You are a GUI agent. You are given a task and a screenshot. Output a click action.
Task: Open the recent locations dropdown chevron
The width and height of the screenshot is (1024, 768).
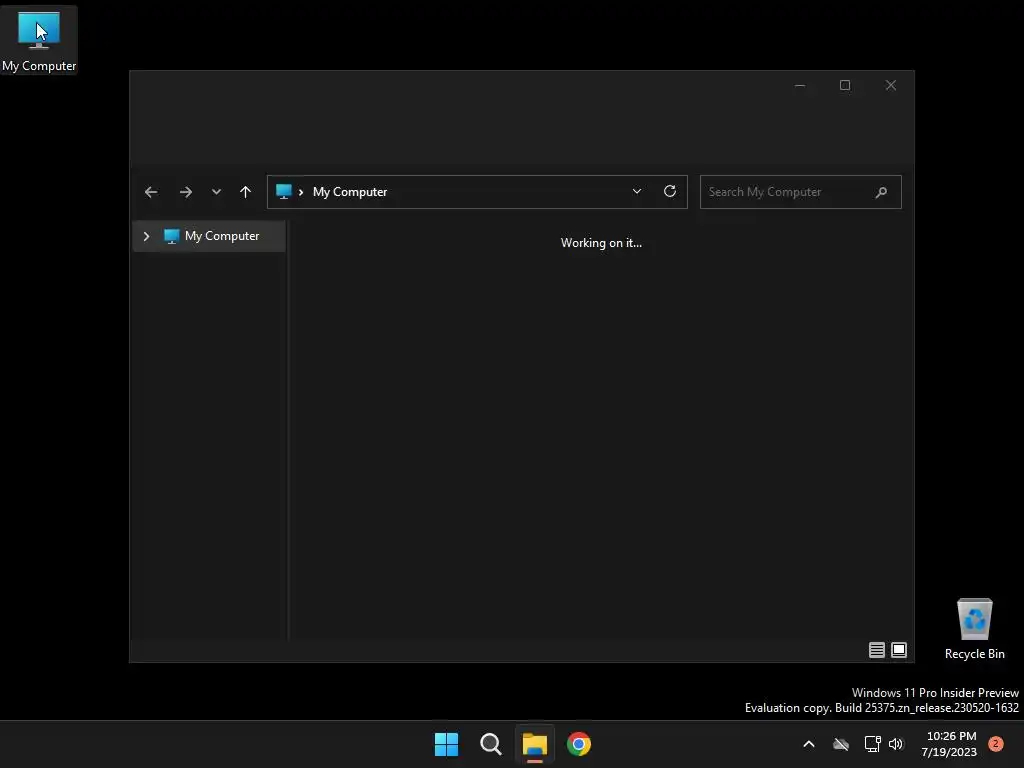(216, 192)
